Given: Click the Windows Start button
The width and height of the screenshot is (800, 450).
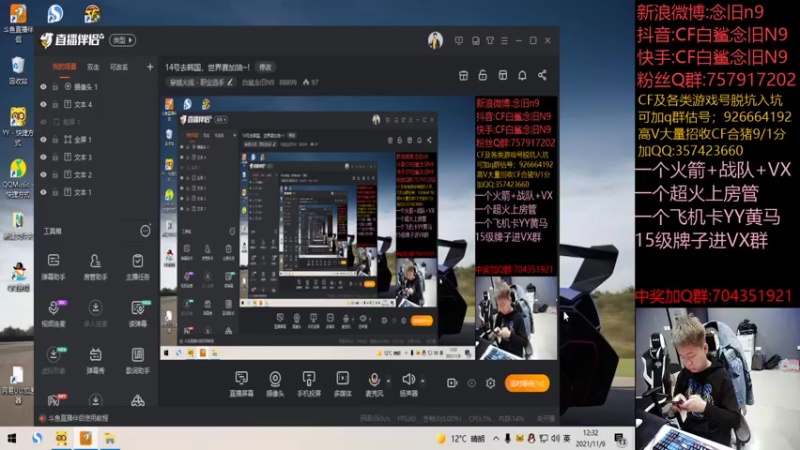Looking at the screenshot, I should point(12,438).
